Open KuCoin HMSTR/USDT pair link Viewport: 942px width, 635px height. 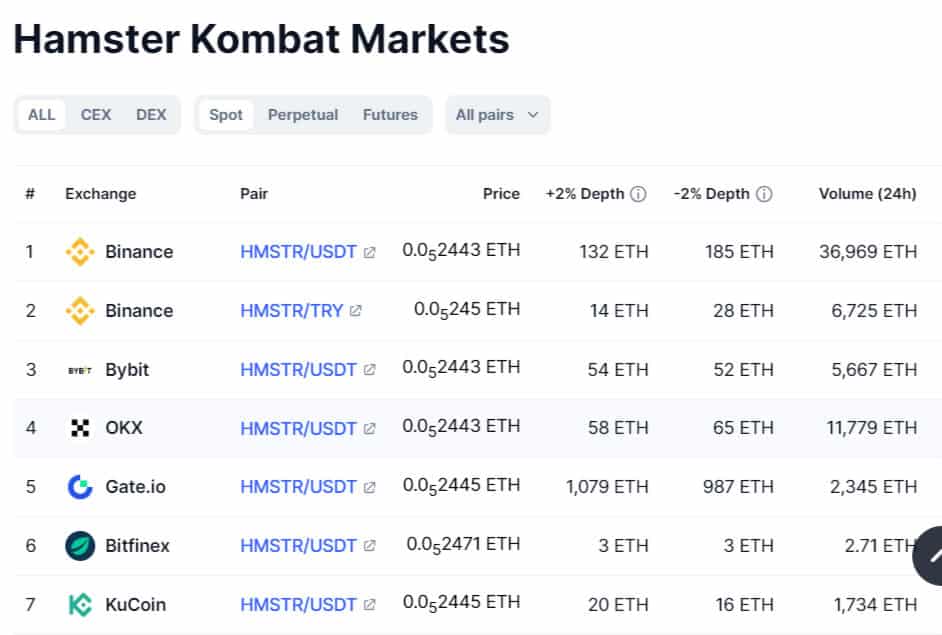[x=299, y=604]
